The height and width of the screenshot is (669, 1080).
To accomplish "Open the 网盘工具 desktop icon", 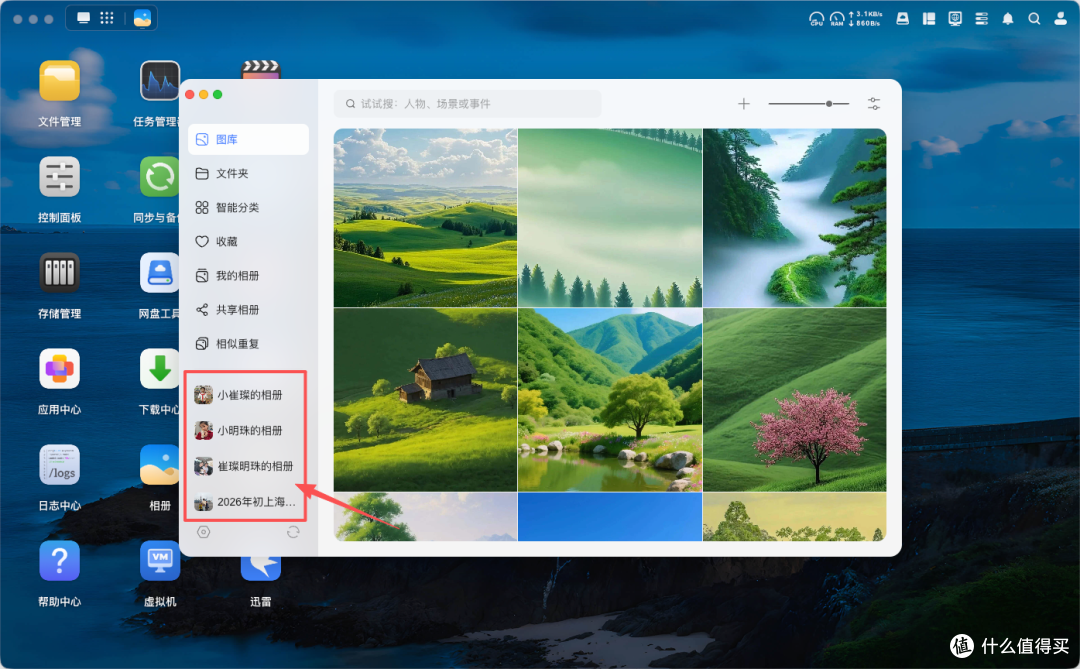I will click(160, 273).
